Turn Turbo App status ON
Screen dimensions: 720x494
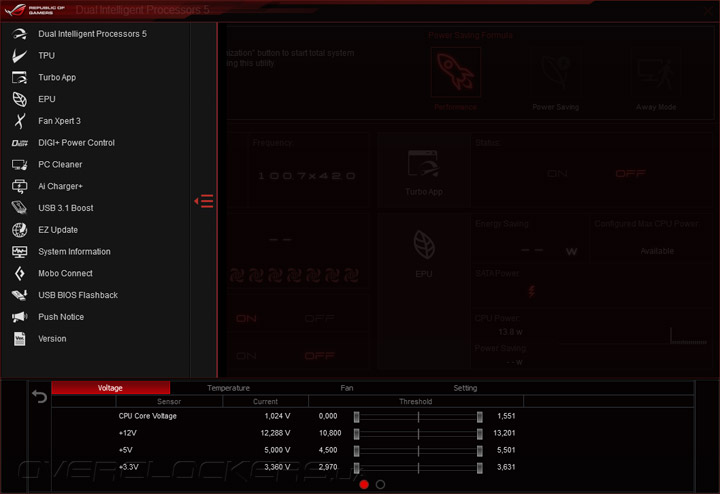[557, 174]
